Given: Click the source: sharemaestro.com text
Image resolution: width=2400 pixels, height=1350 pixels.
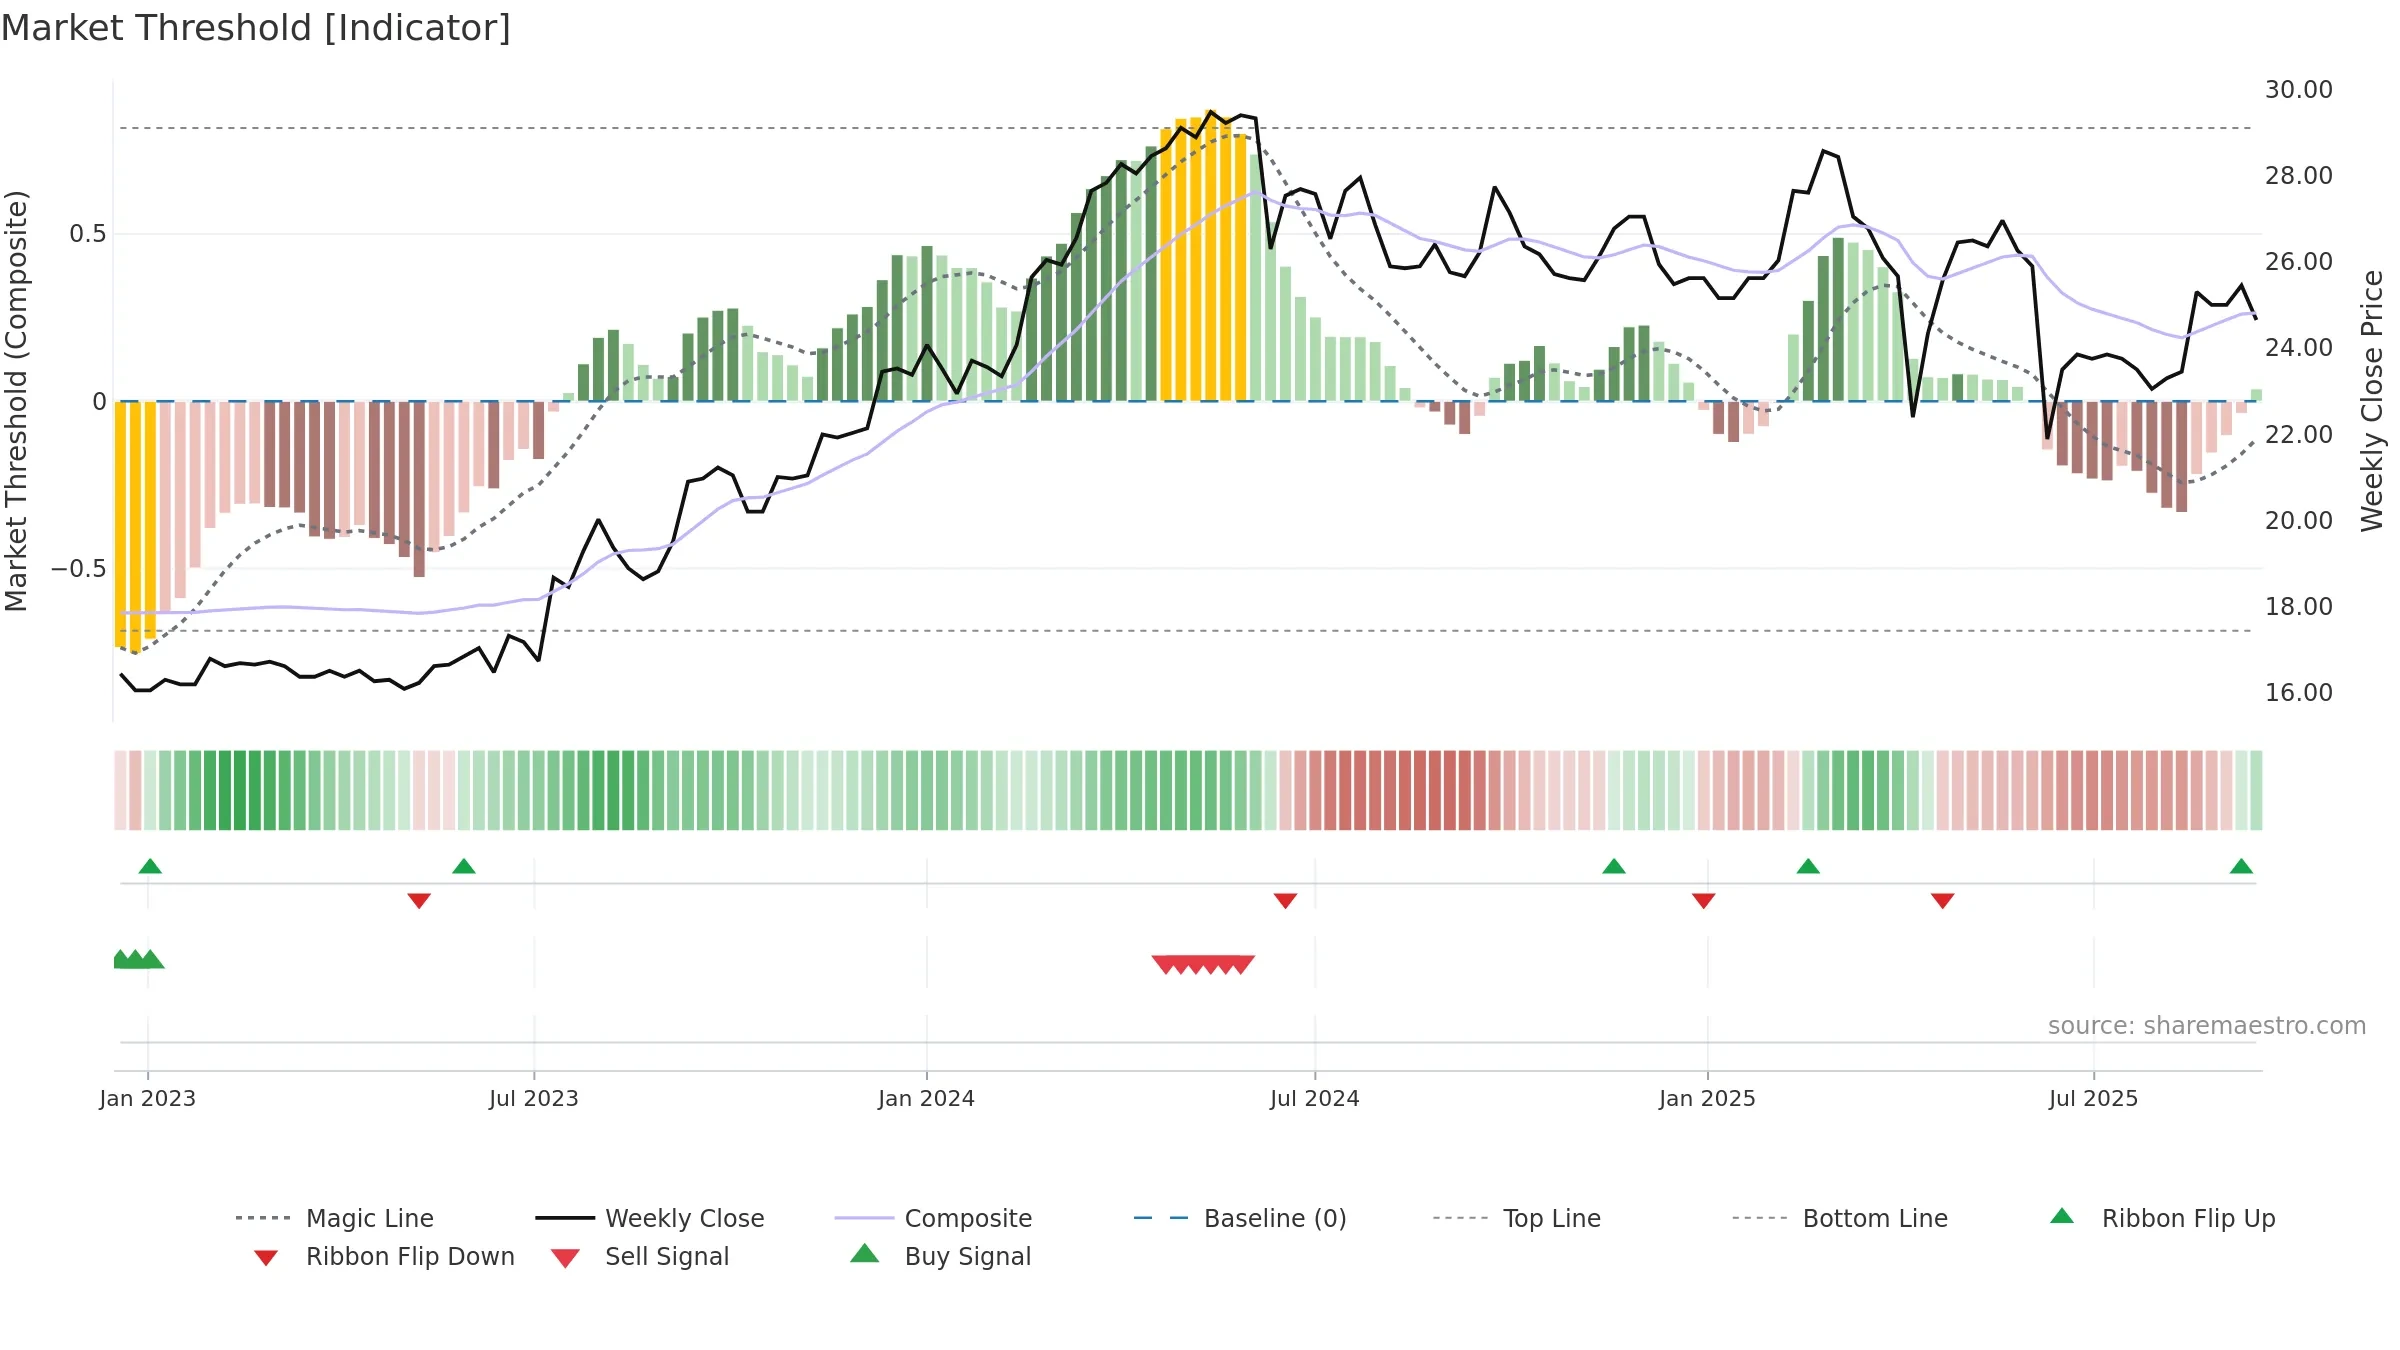Looking at the screenshot, I should (x=2207, y=1026).
